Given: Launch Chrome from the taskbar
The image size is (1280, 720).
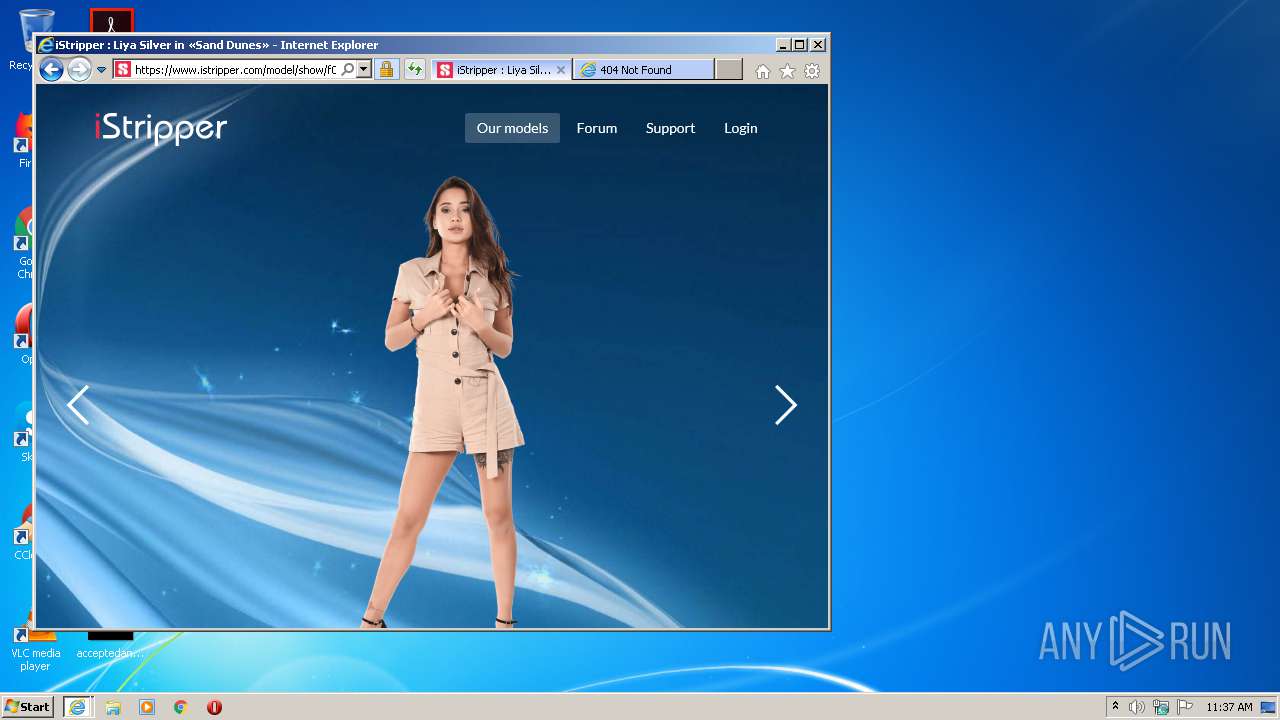Looking at the screenshot, I should (181, 707).
